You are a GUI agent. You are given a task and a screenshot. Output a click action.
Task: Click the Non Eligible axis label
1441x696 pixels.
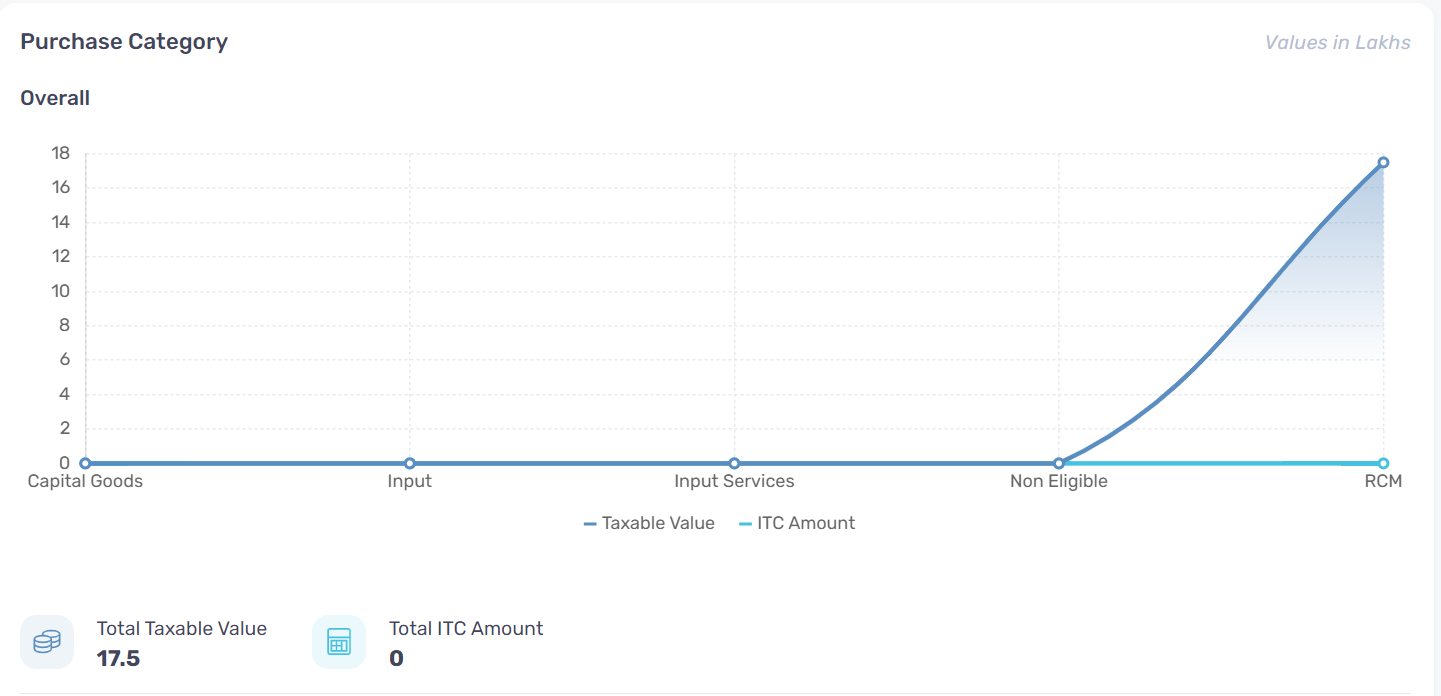click(x=1059, y=482)
